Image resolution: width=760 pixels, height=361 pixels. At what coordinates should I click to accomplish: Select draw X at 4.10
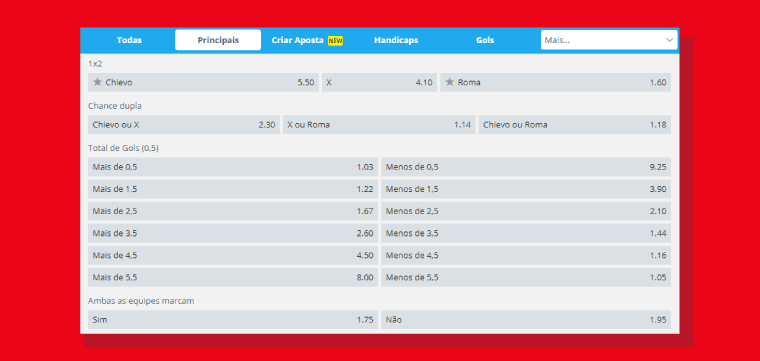coord(380,82)
